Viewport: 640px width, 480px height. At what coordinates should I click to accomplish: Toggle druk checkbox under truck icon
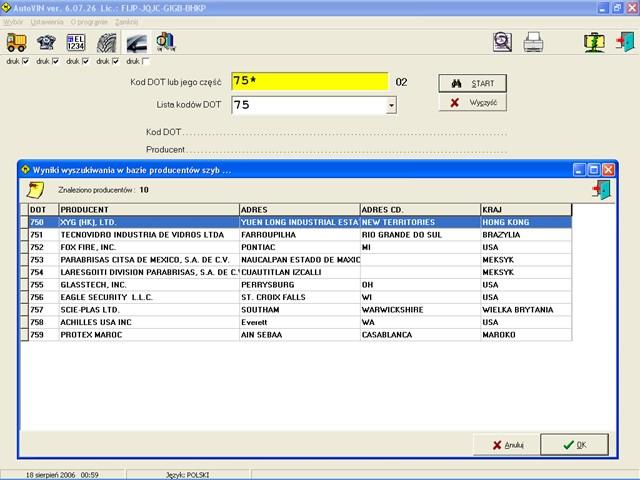(26, 61)
